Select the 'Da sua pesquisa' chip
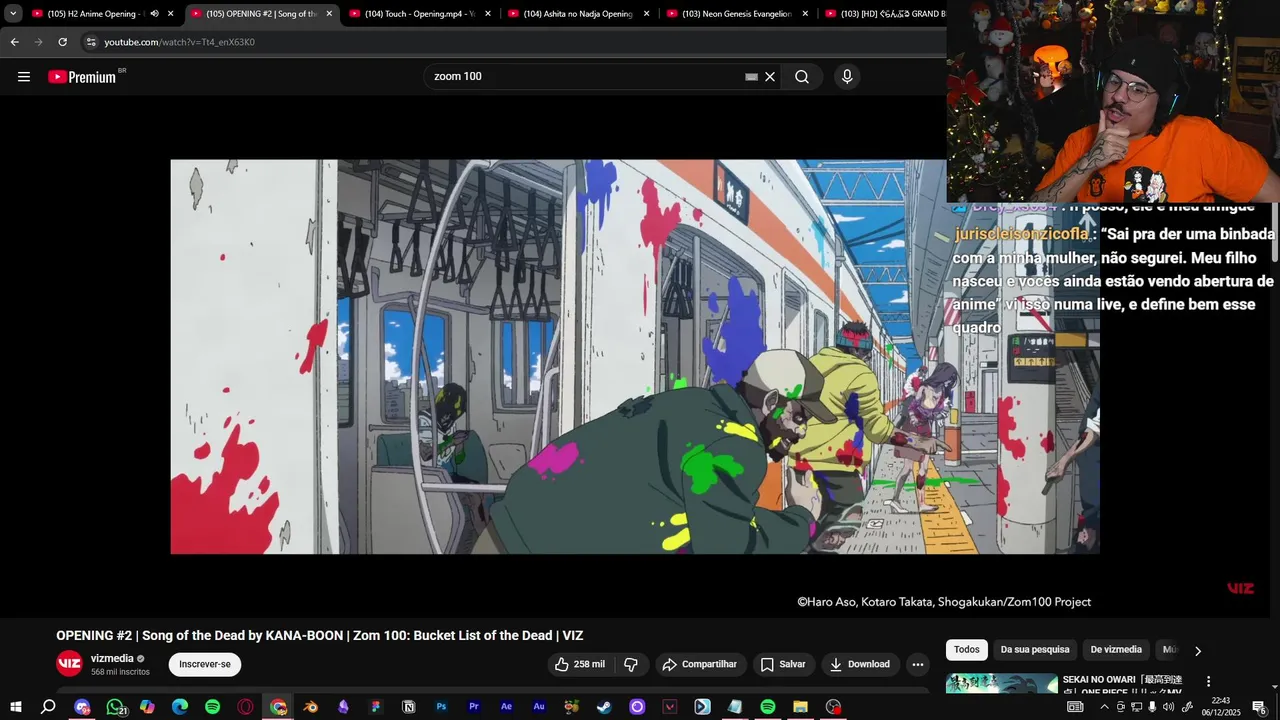 [x=1035, y=650]
